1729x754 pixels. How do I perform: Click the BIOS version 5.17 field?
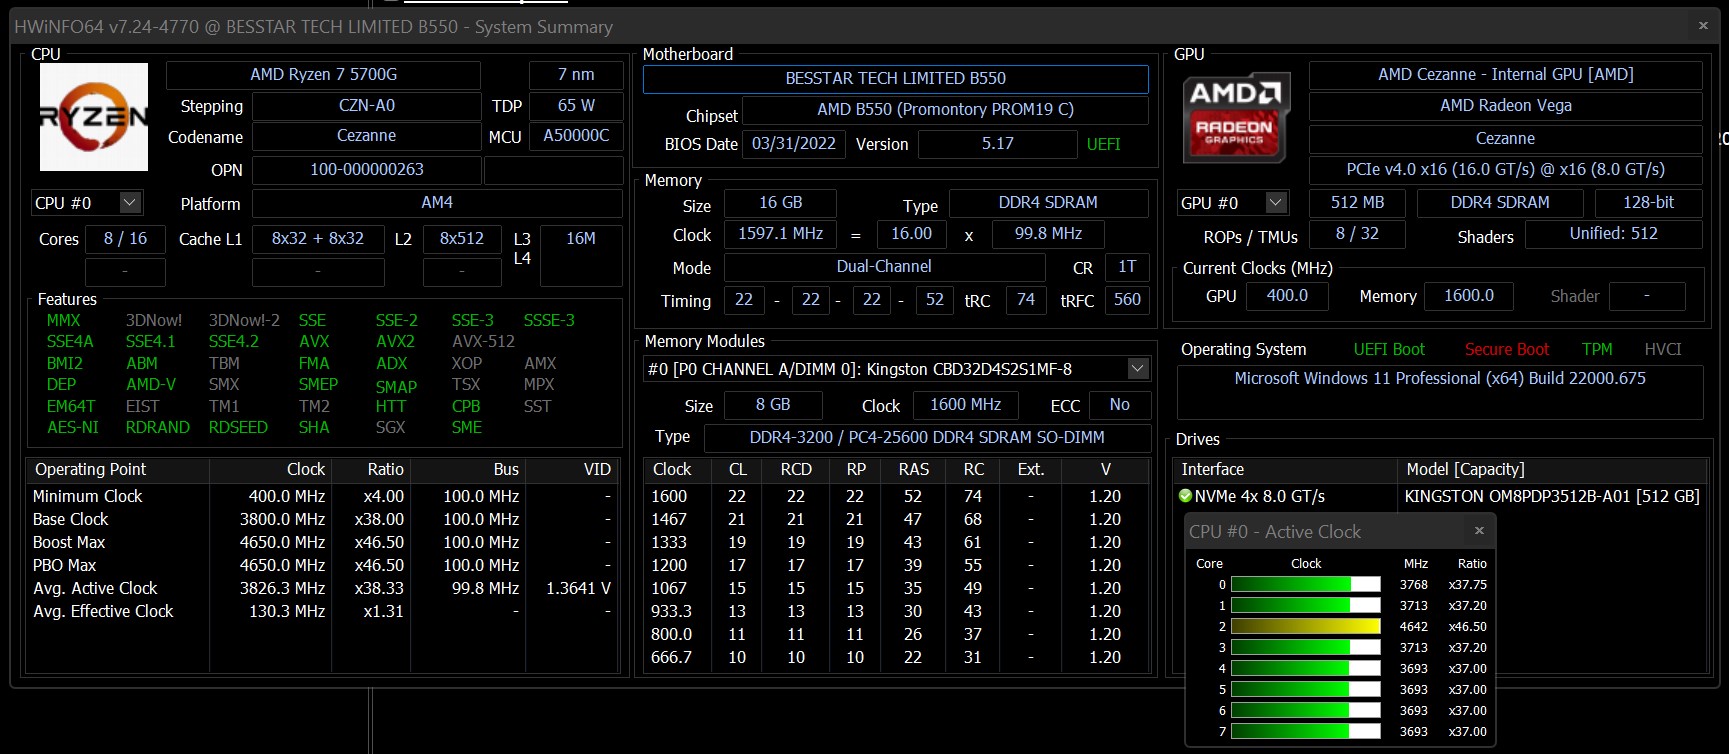[998, 144]
